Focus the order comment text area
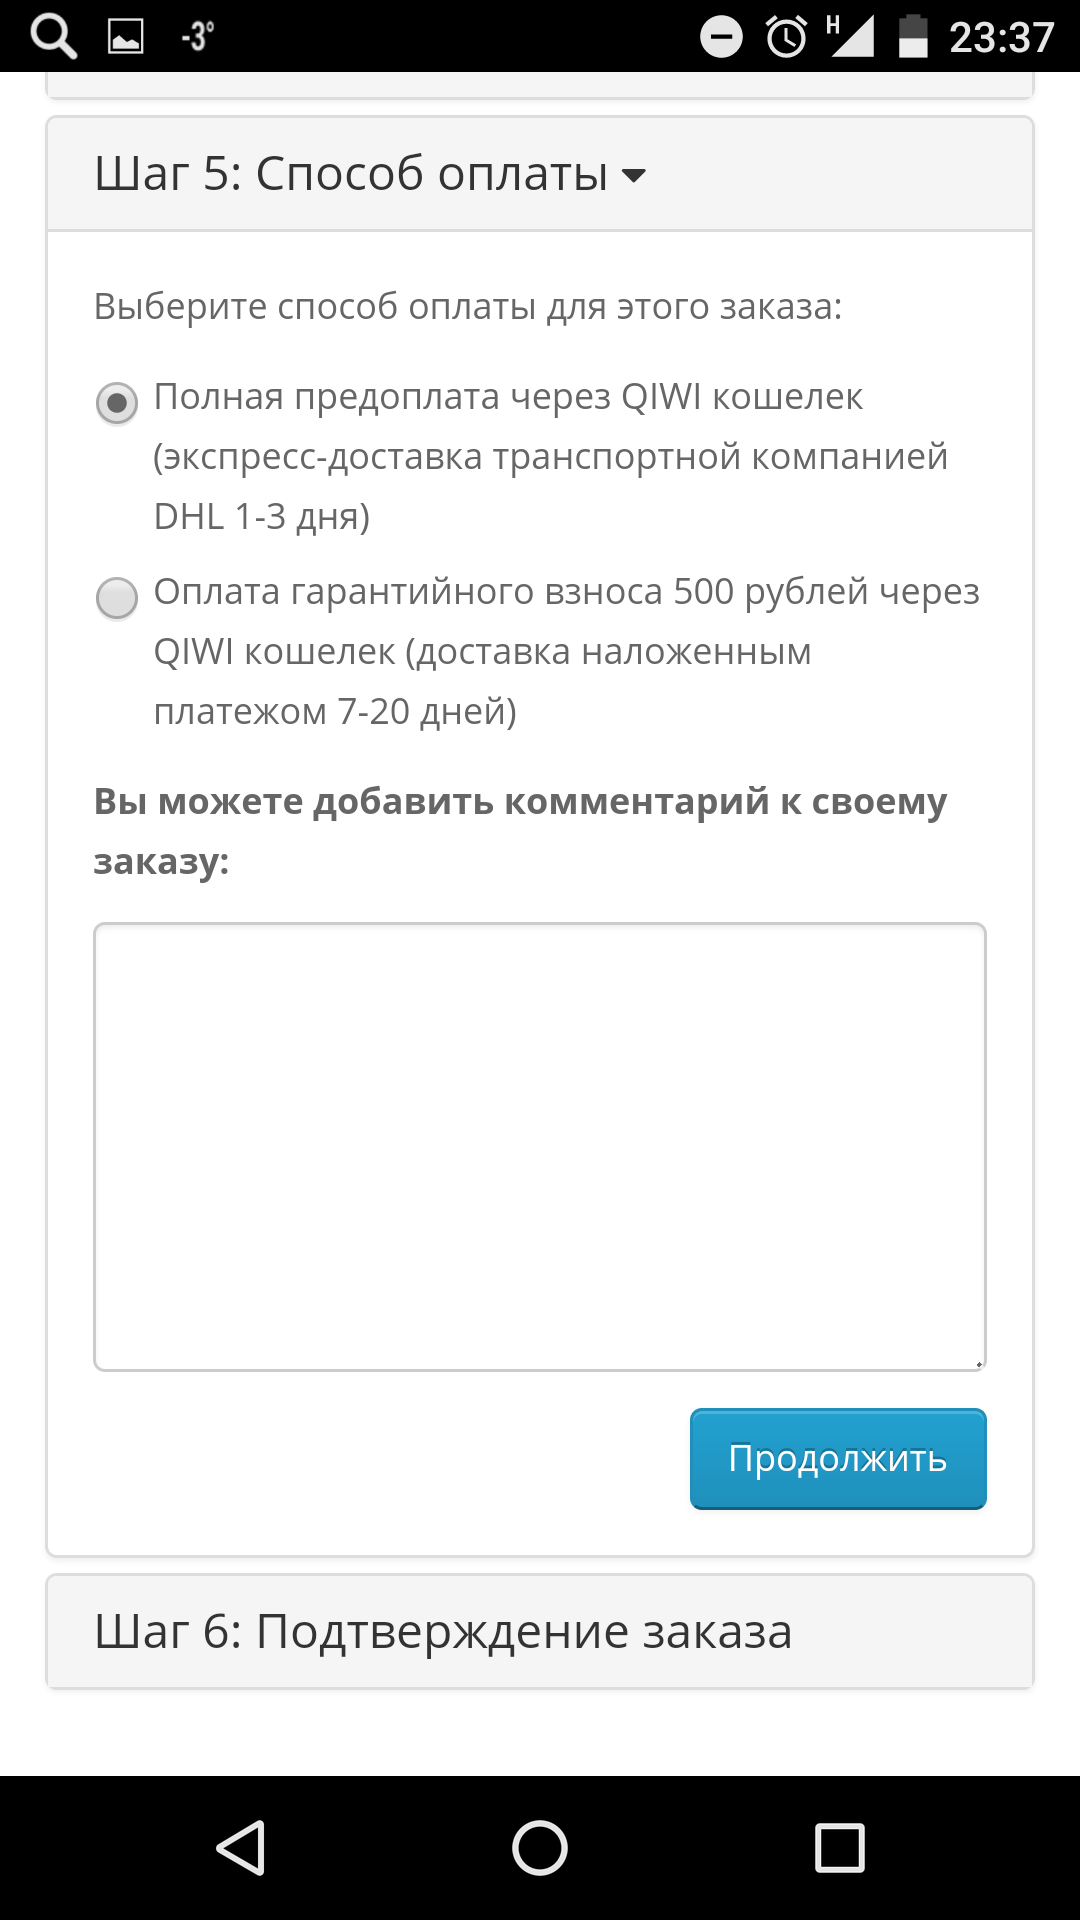 click(x=540, y=1146)
